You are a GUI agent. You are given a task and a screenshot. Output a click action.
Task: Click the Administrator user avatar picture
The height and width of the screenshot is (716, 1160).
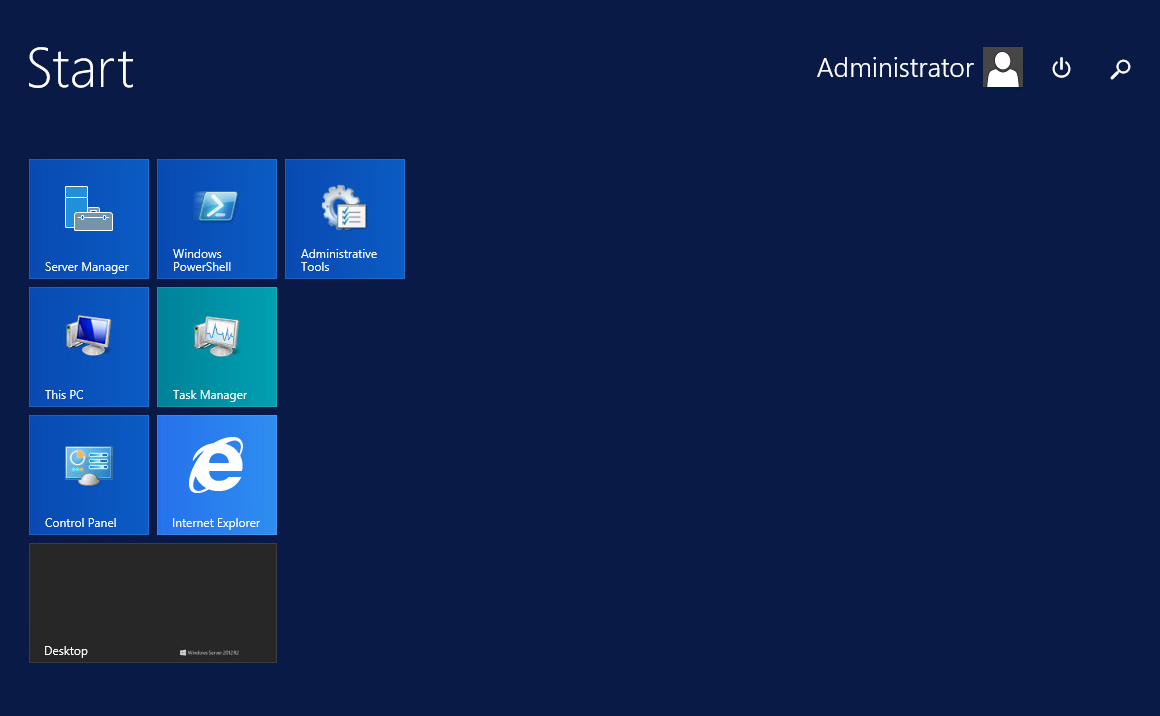pyautogui.click(x=1002, y=67)
